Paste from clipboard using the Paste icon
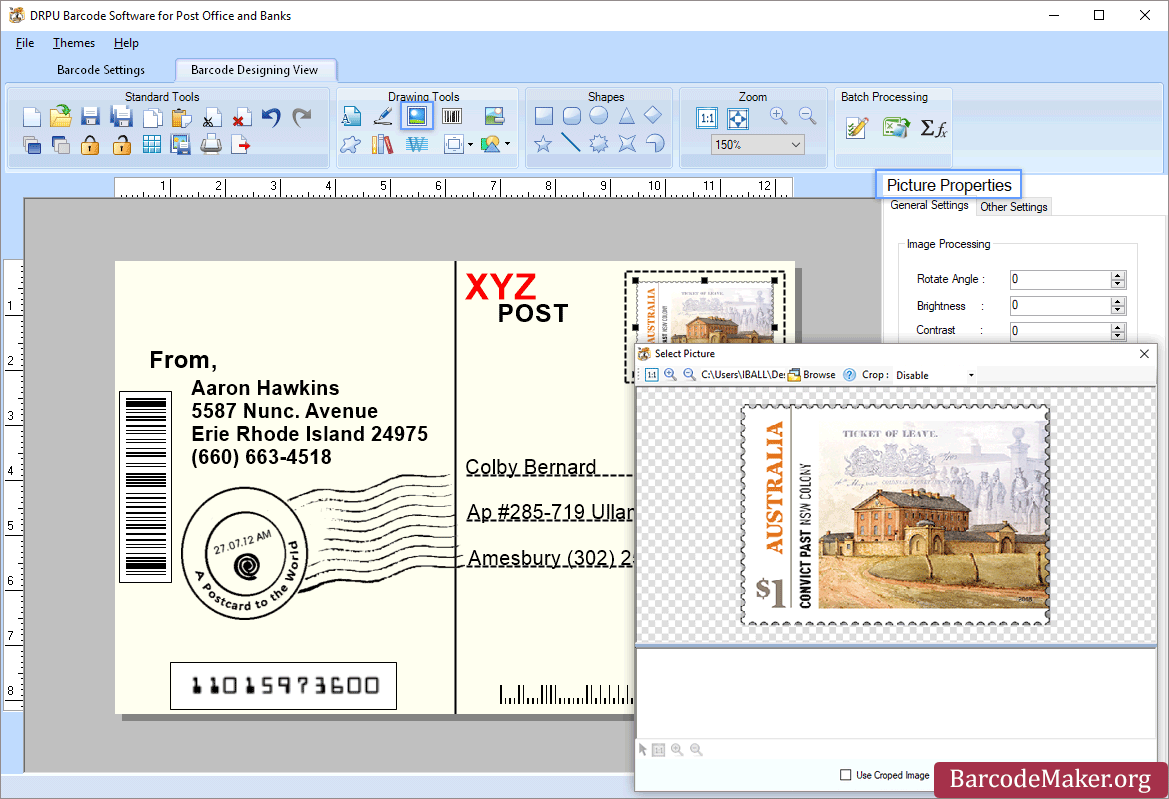Screen dimensions: 1169x799 pos(181,117)
